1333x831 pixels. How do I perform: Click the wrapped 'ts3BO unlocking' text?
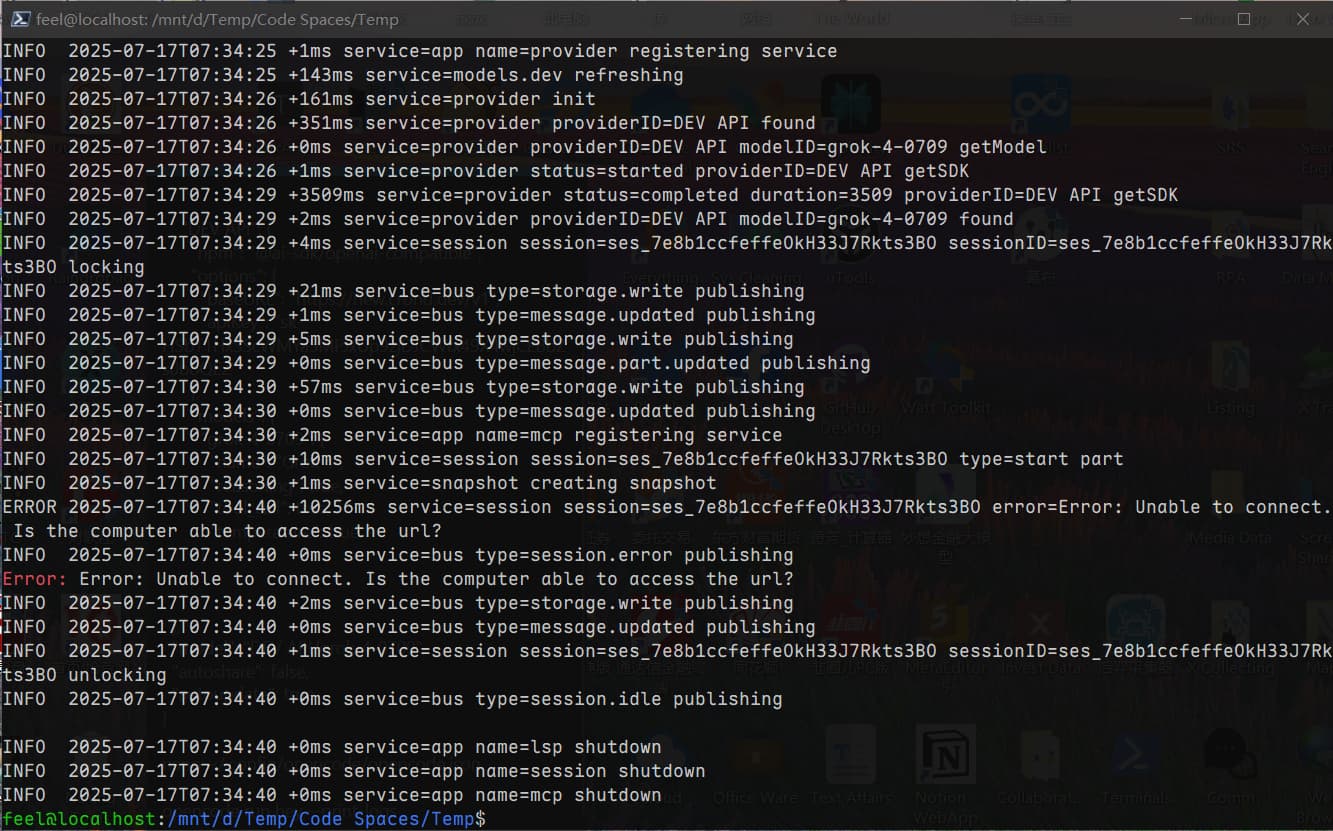click(x=84, y=675)
